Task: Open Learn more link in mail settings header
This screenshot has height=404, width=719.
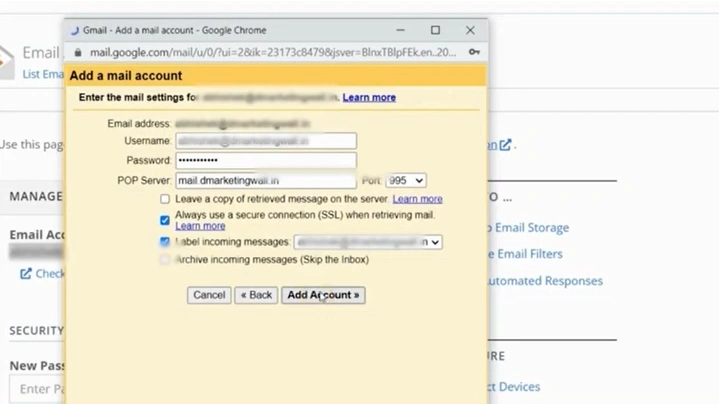Action: click(369, 97)
